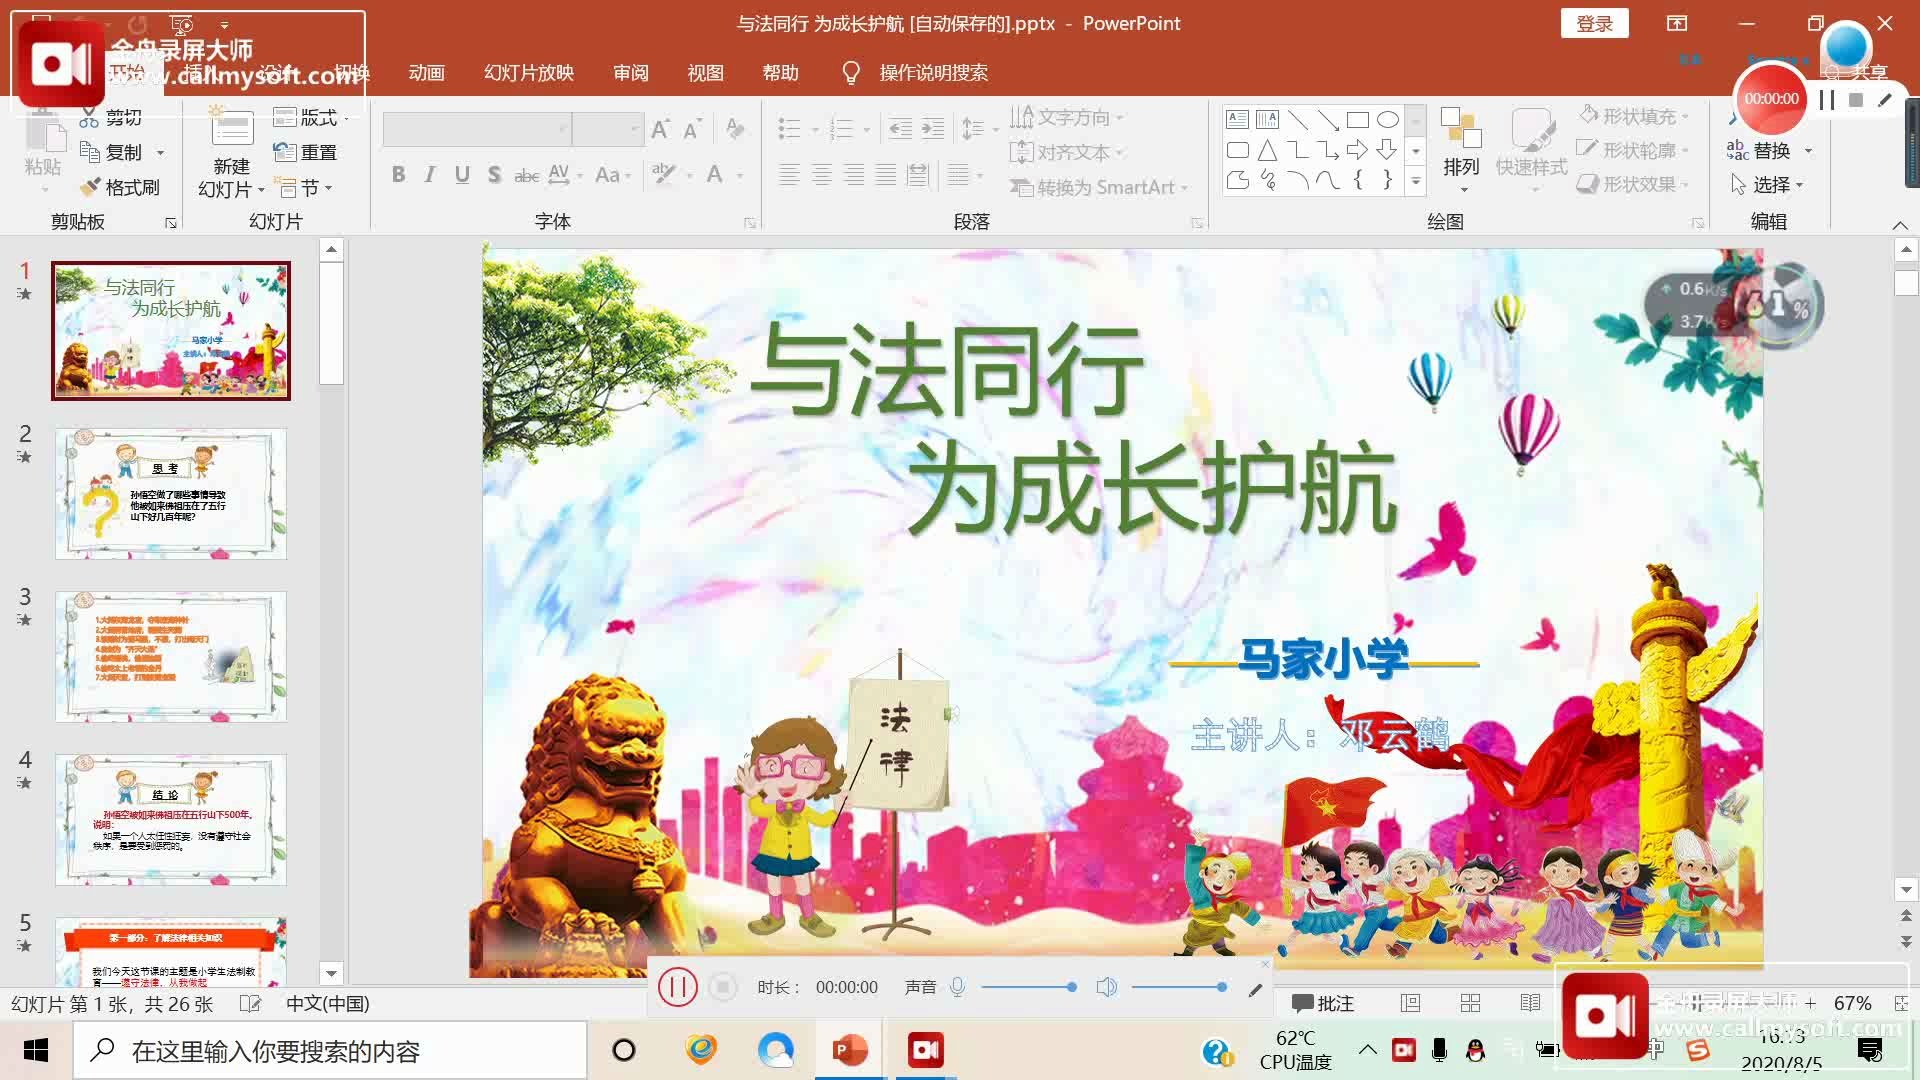Click the Replace button
Image resolution: width=1920 pixels, height=1080 pixels.
pyautogui.click(x=1759, y=150)
